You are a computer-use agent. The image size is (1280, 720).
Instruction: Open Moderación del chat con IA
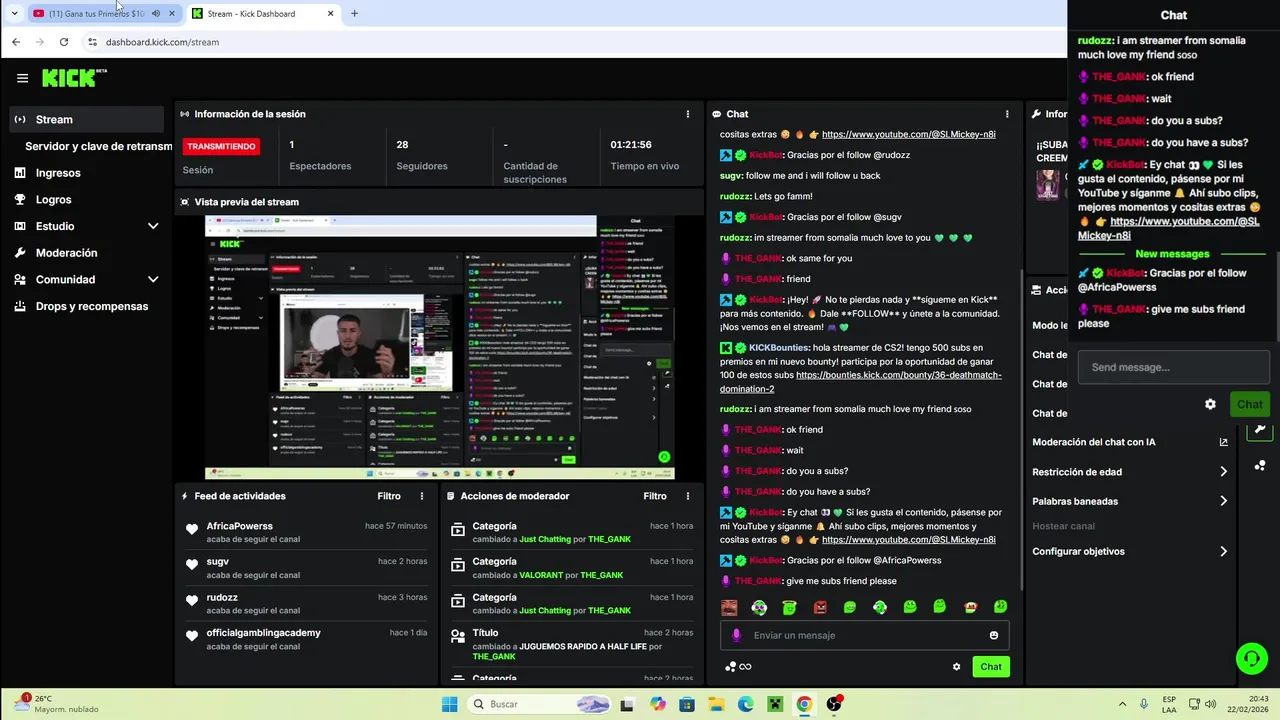(x=1130, y=442)
